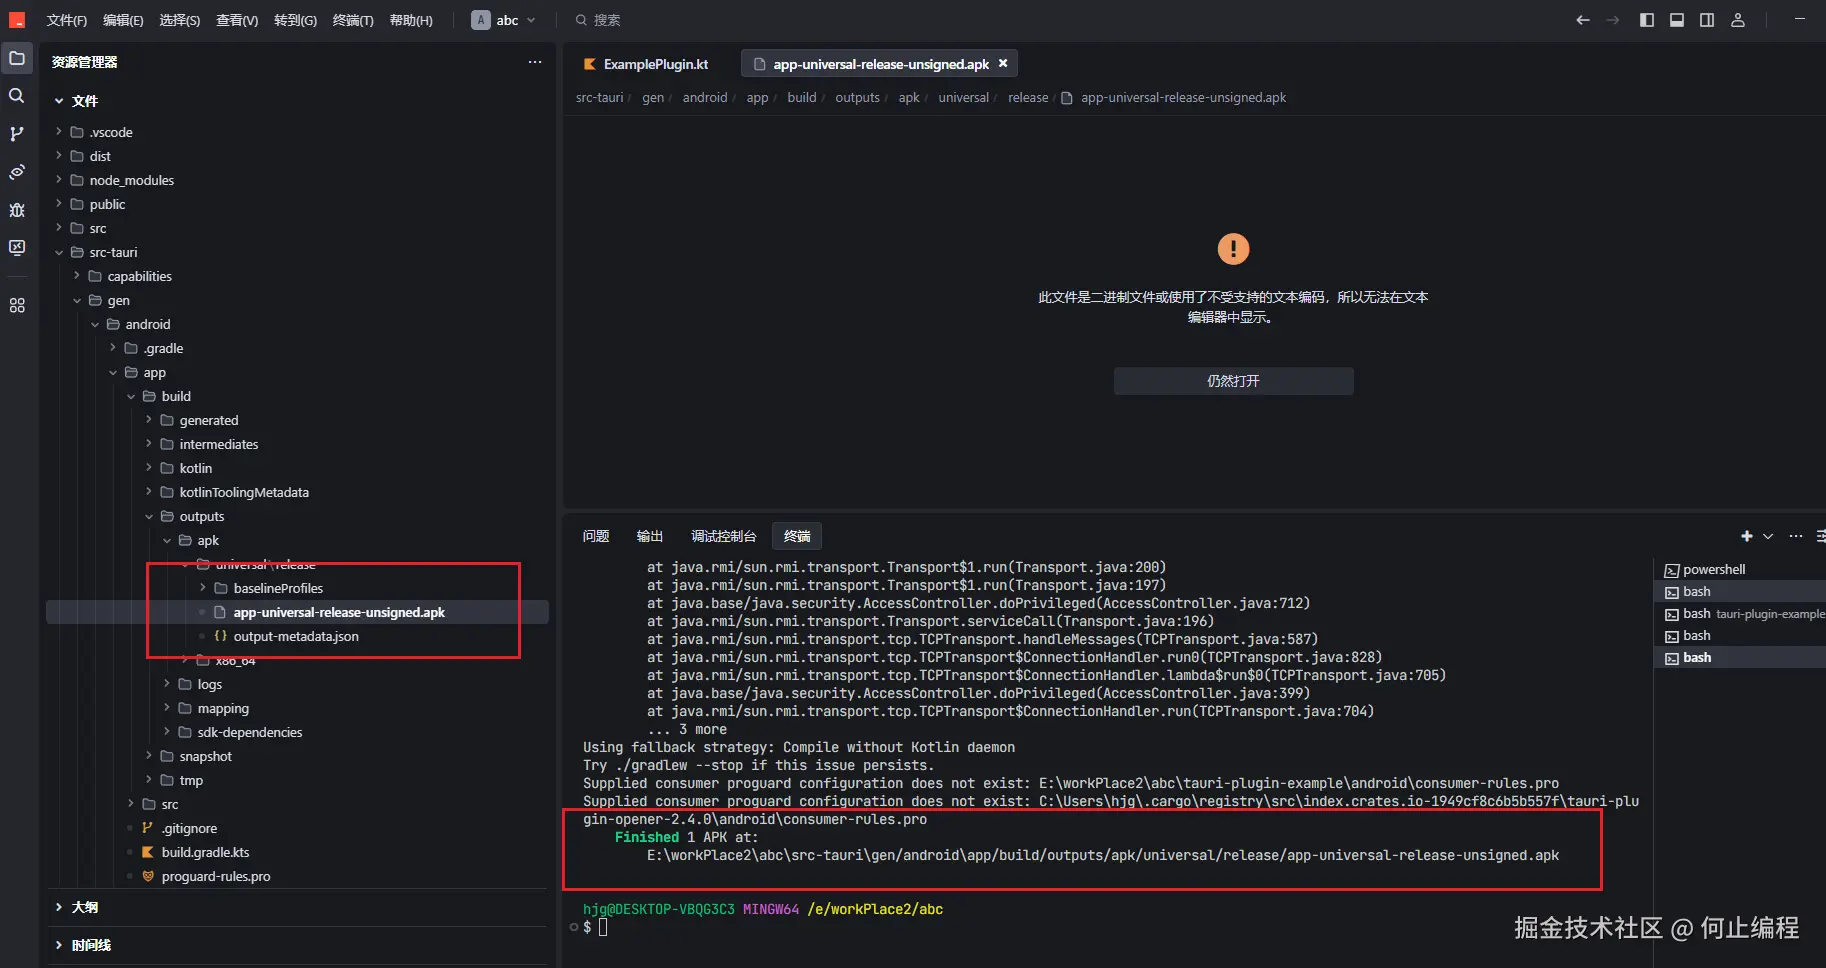Open the 终端(T) menu in the menu bar
1826x968 pixels.
(x=353, y=20)
